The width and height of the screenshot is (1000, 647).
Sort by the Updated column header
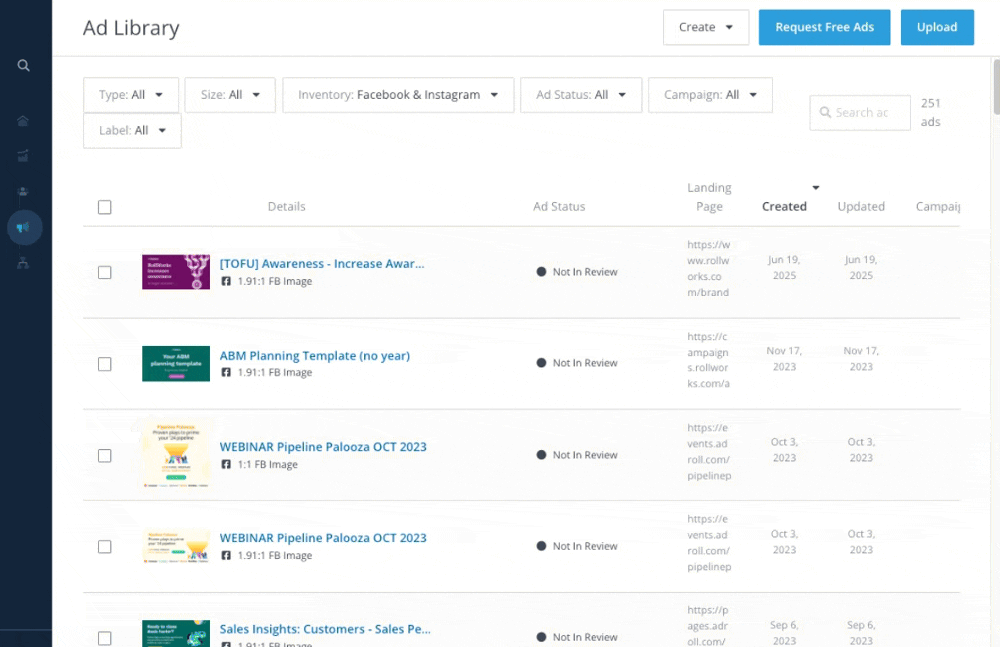click(x=860, y=207)
